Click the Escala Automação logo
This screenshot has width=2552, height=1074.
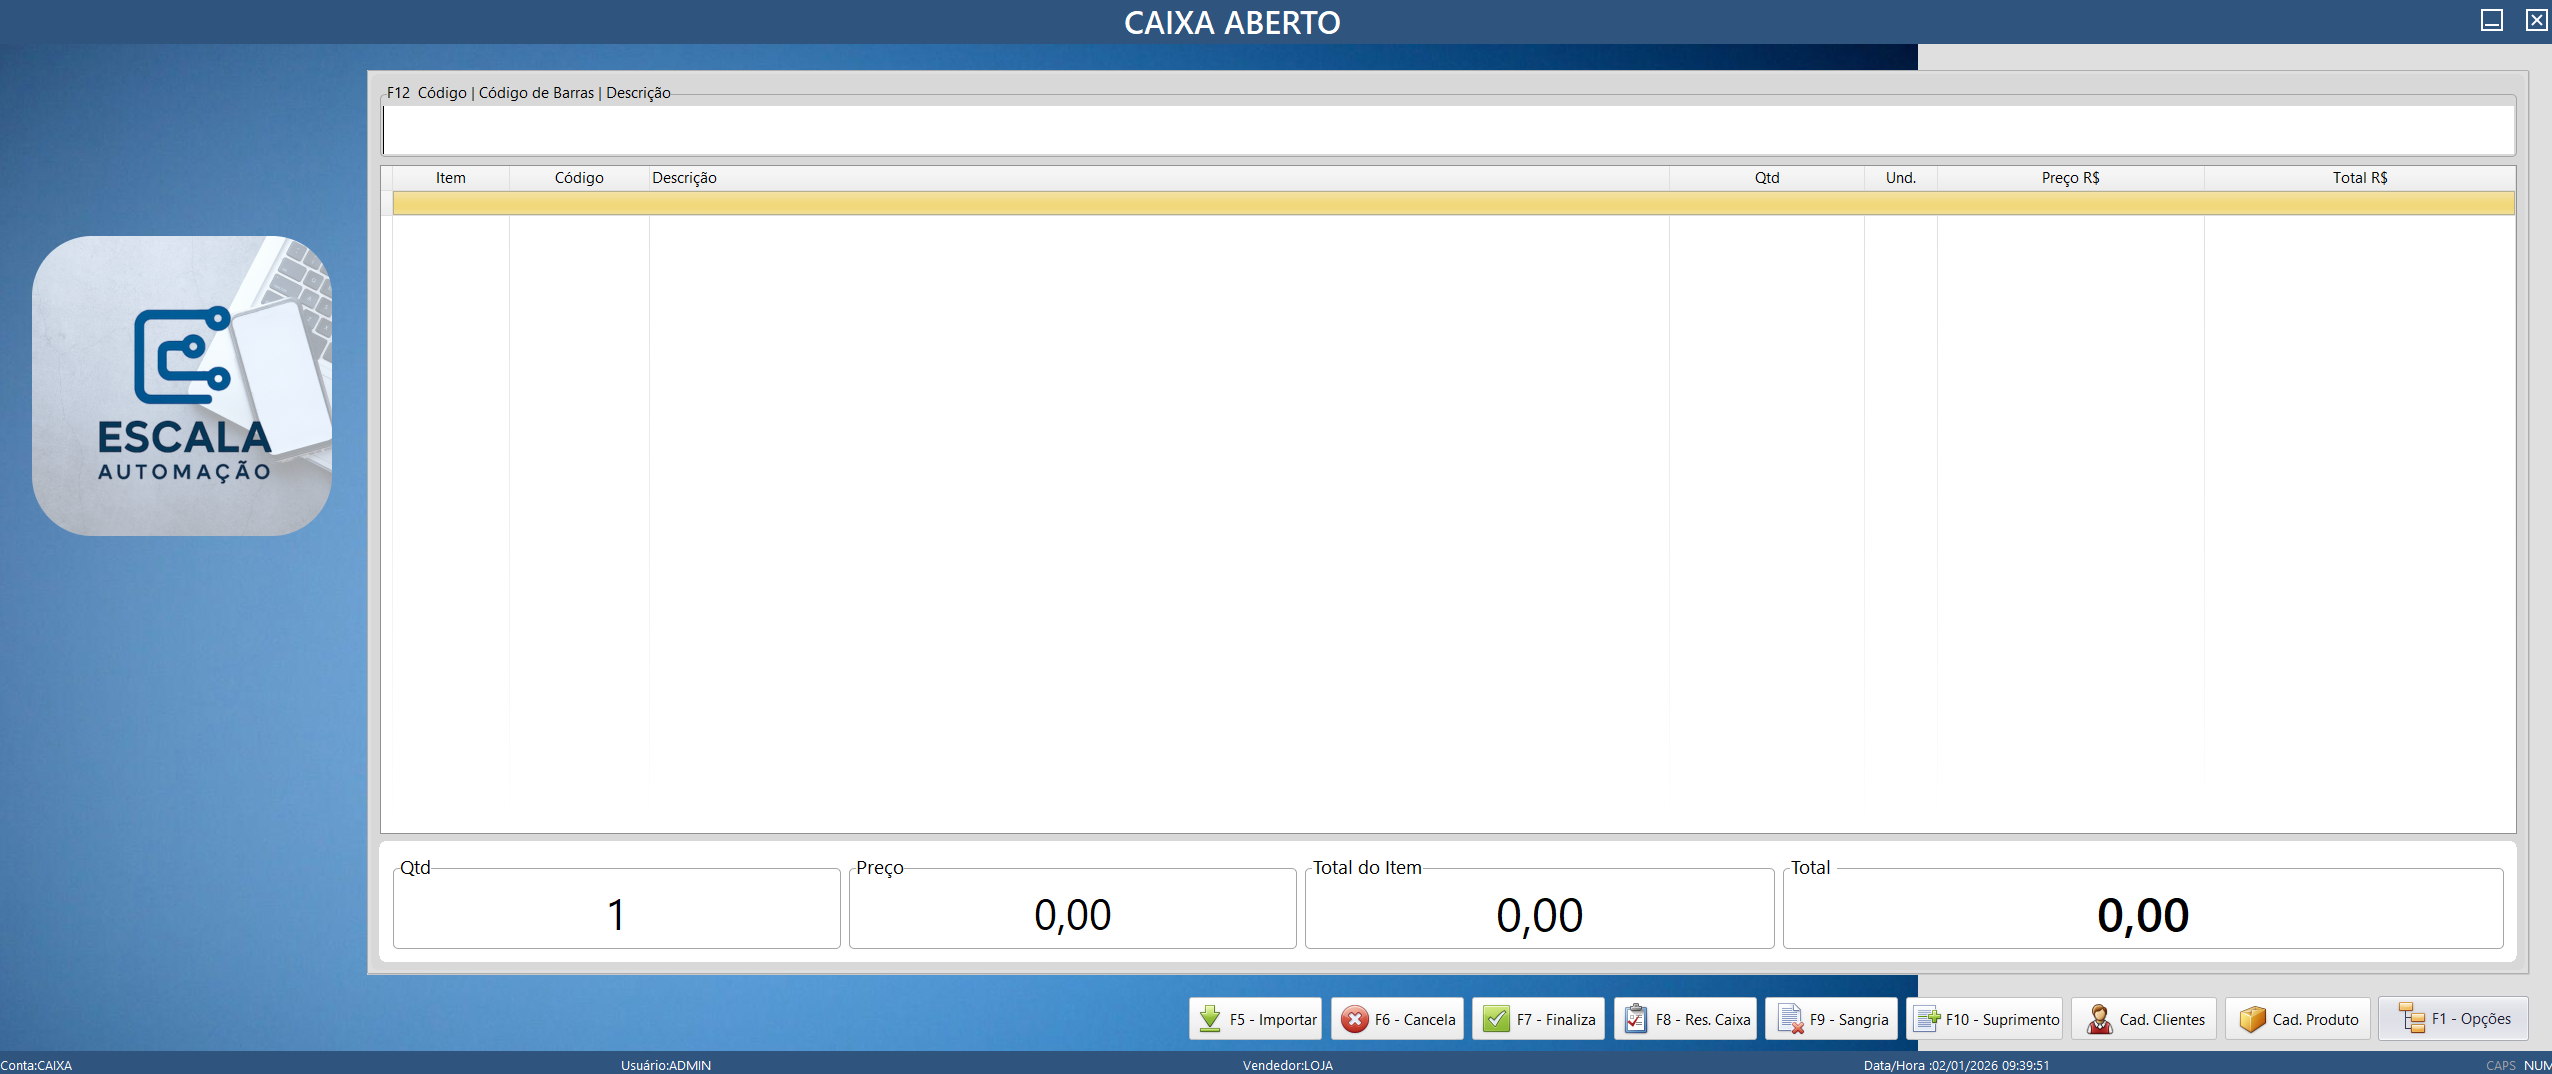182,386
